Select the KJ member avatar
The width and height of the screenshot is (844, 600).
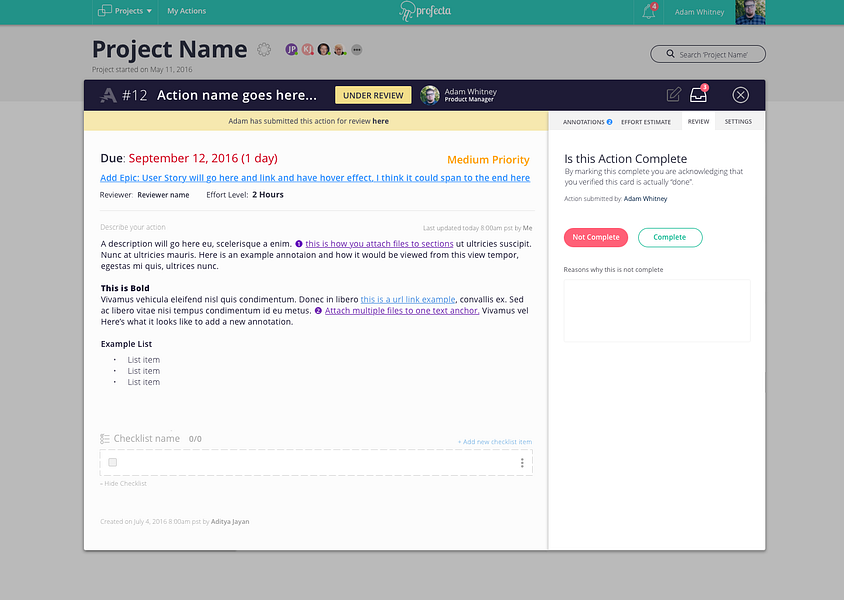click(307, 50)
